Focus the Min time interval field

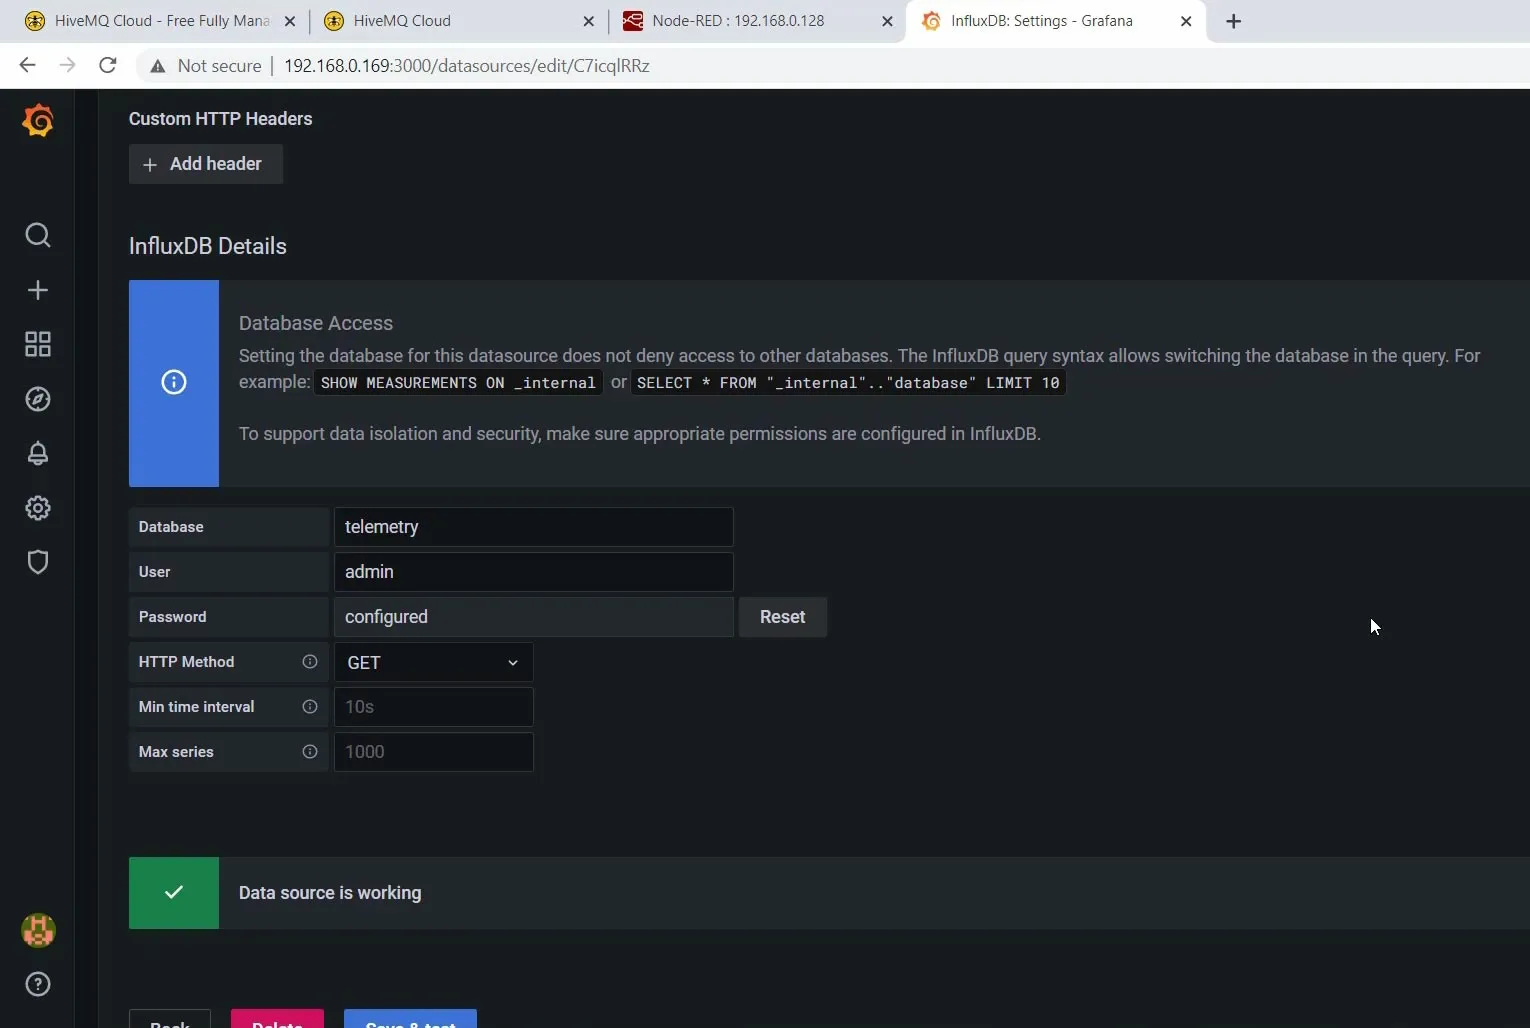click(x=433, y=707)
